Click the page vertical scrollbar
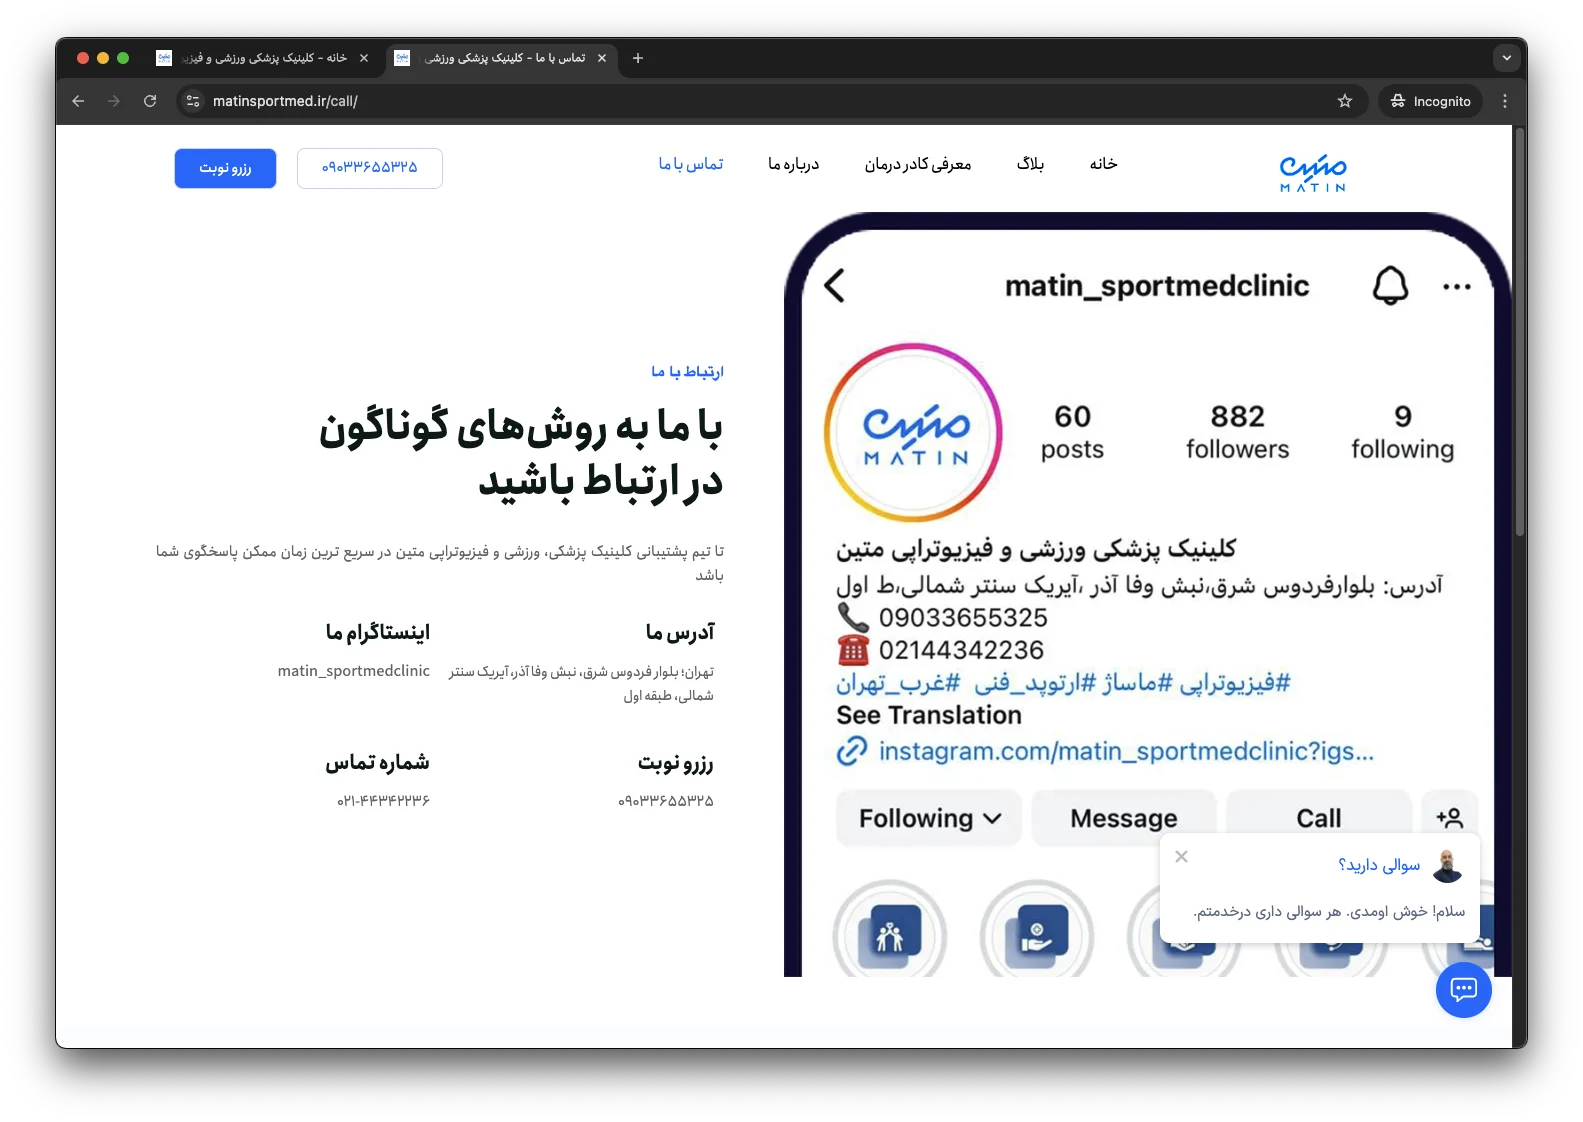Image resolution: width=1583 pixels, height=1122 pixels. [x=1520, y=330]
